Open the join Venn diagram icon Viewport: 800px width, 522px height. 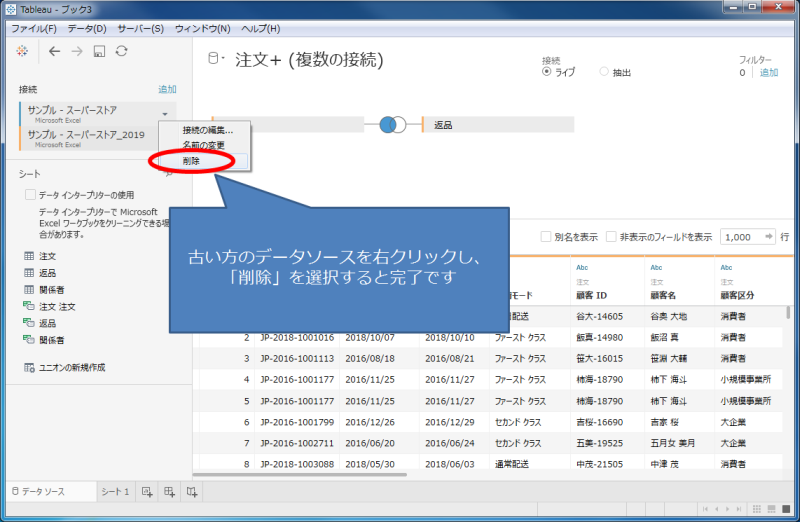click(393, 125)
